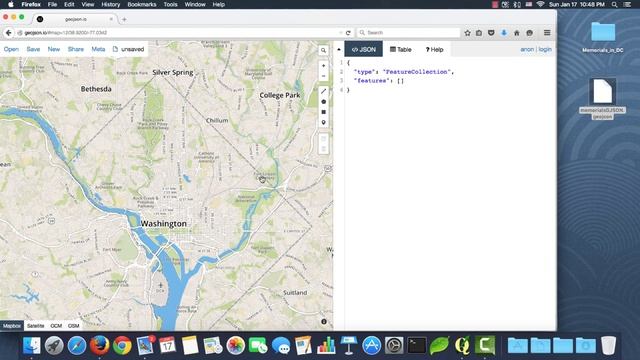Open a new Firefox tab with plus
Screen dimensions: 640x360
(x=124, y=19)
